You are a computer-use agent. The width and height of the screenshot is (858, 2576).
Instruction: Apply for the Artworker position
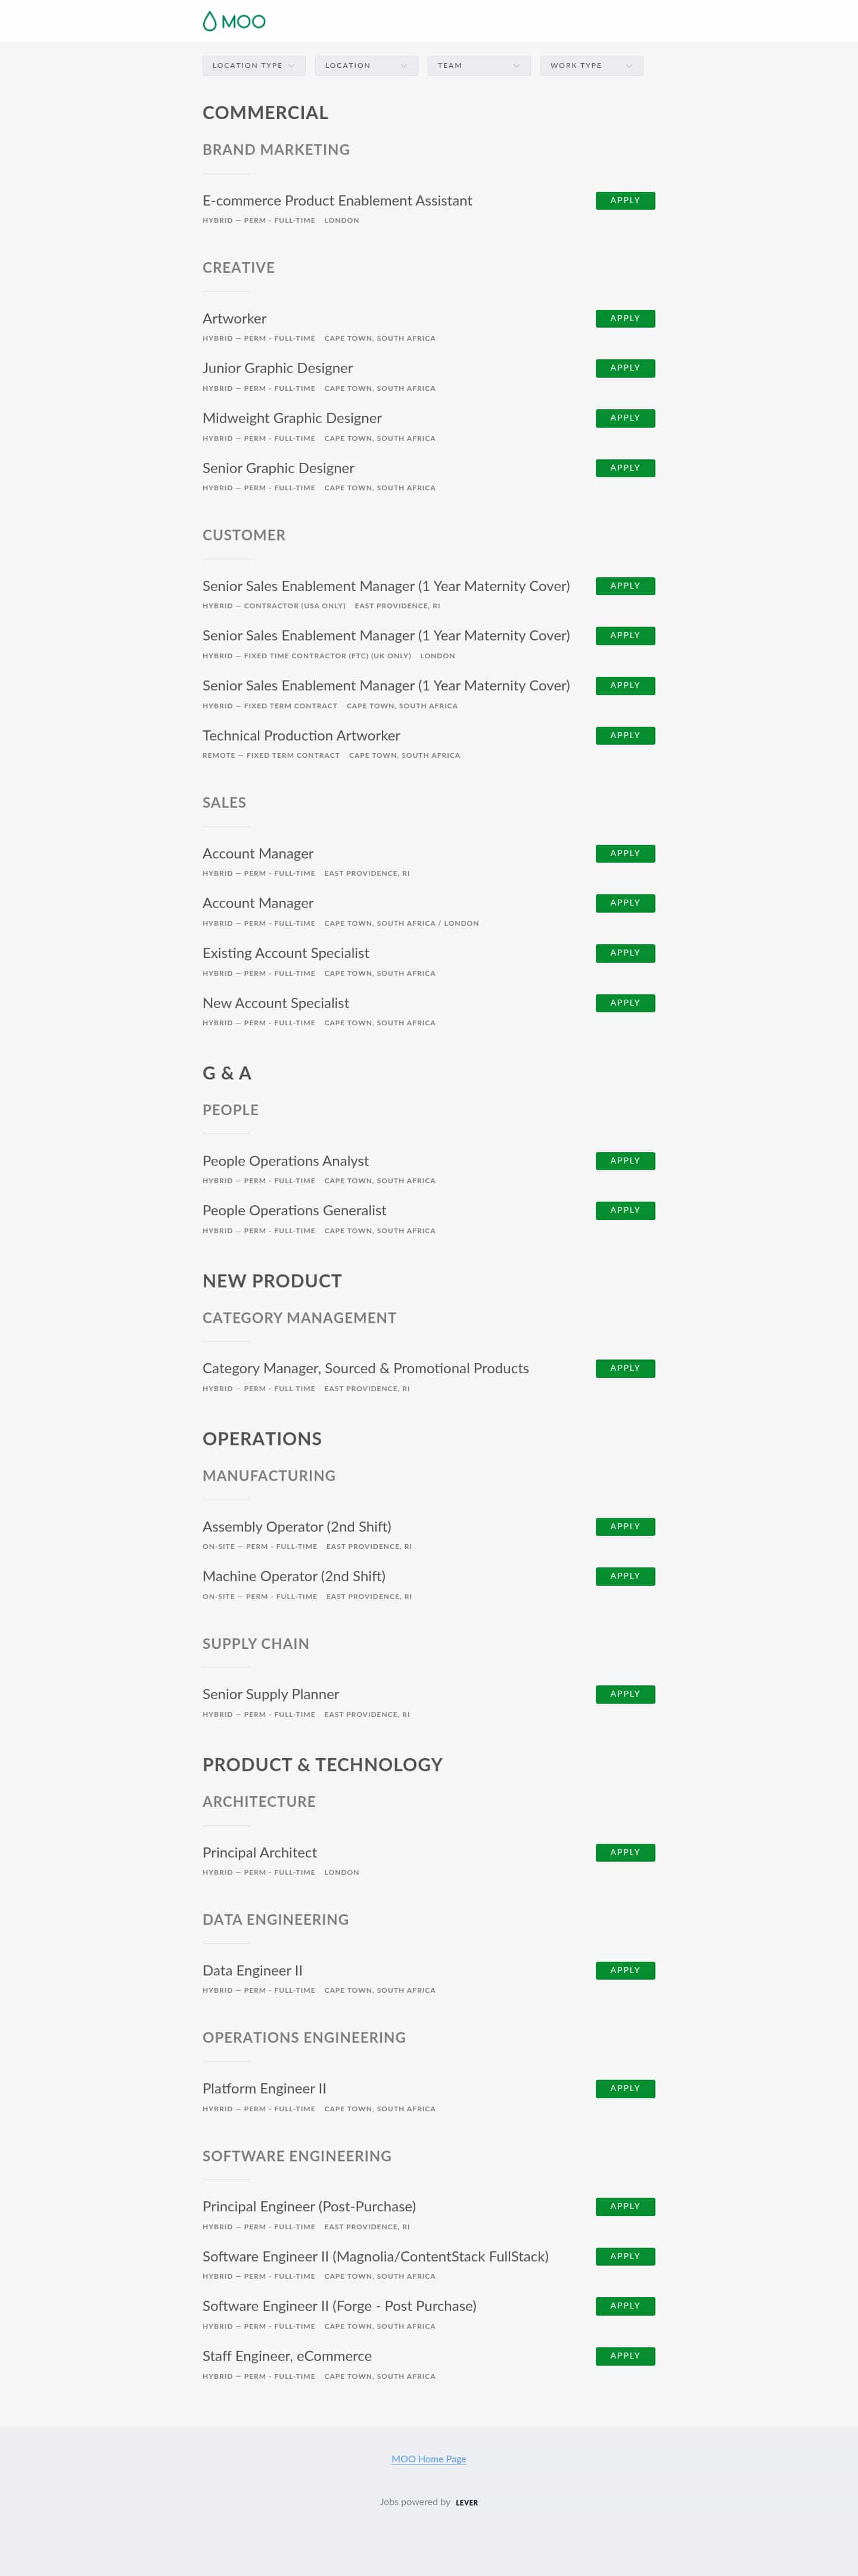pos(625,318)
